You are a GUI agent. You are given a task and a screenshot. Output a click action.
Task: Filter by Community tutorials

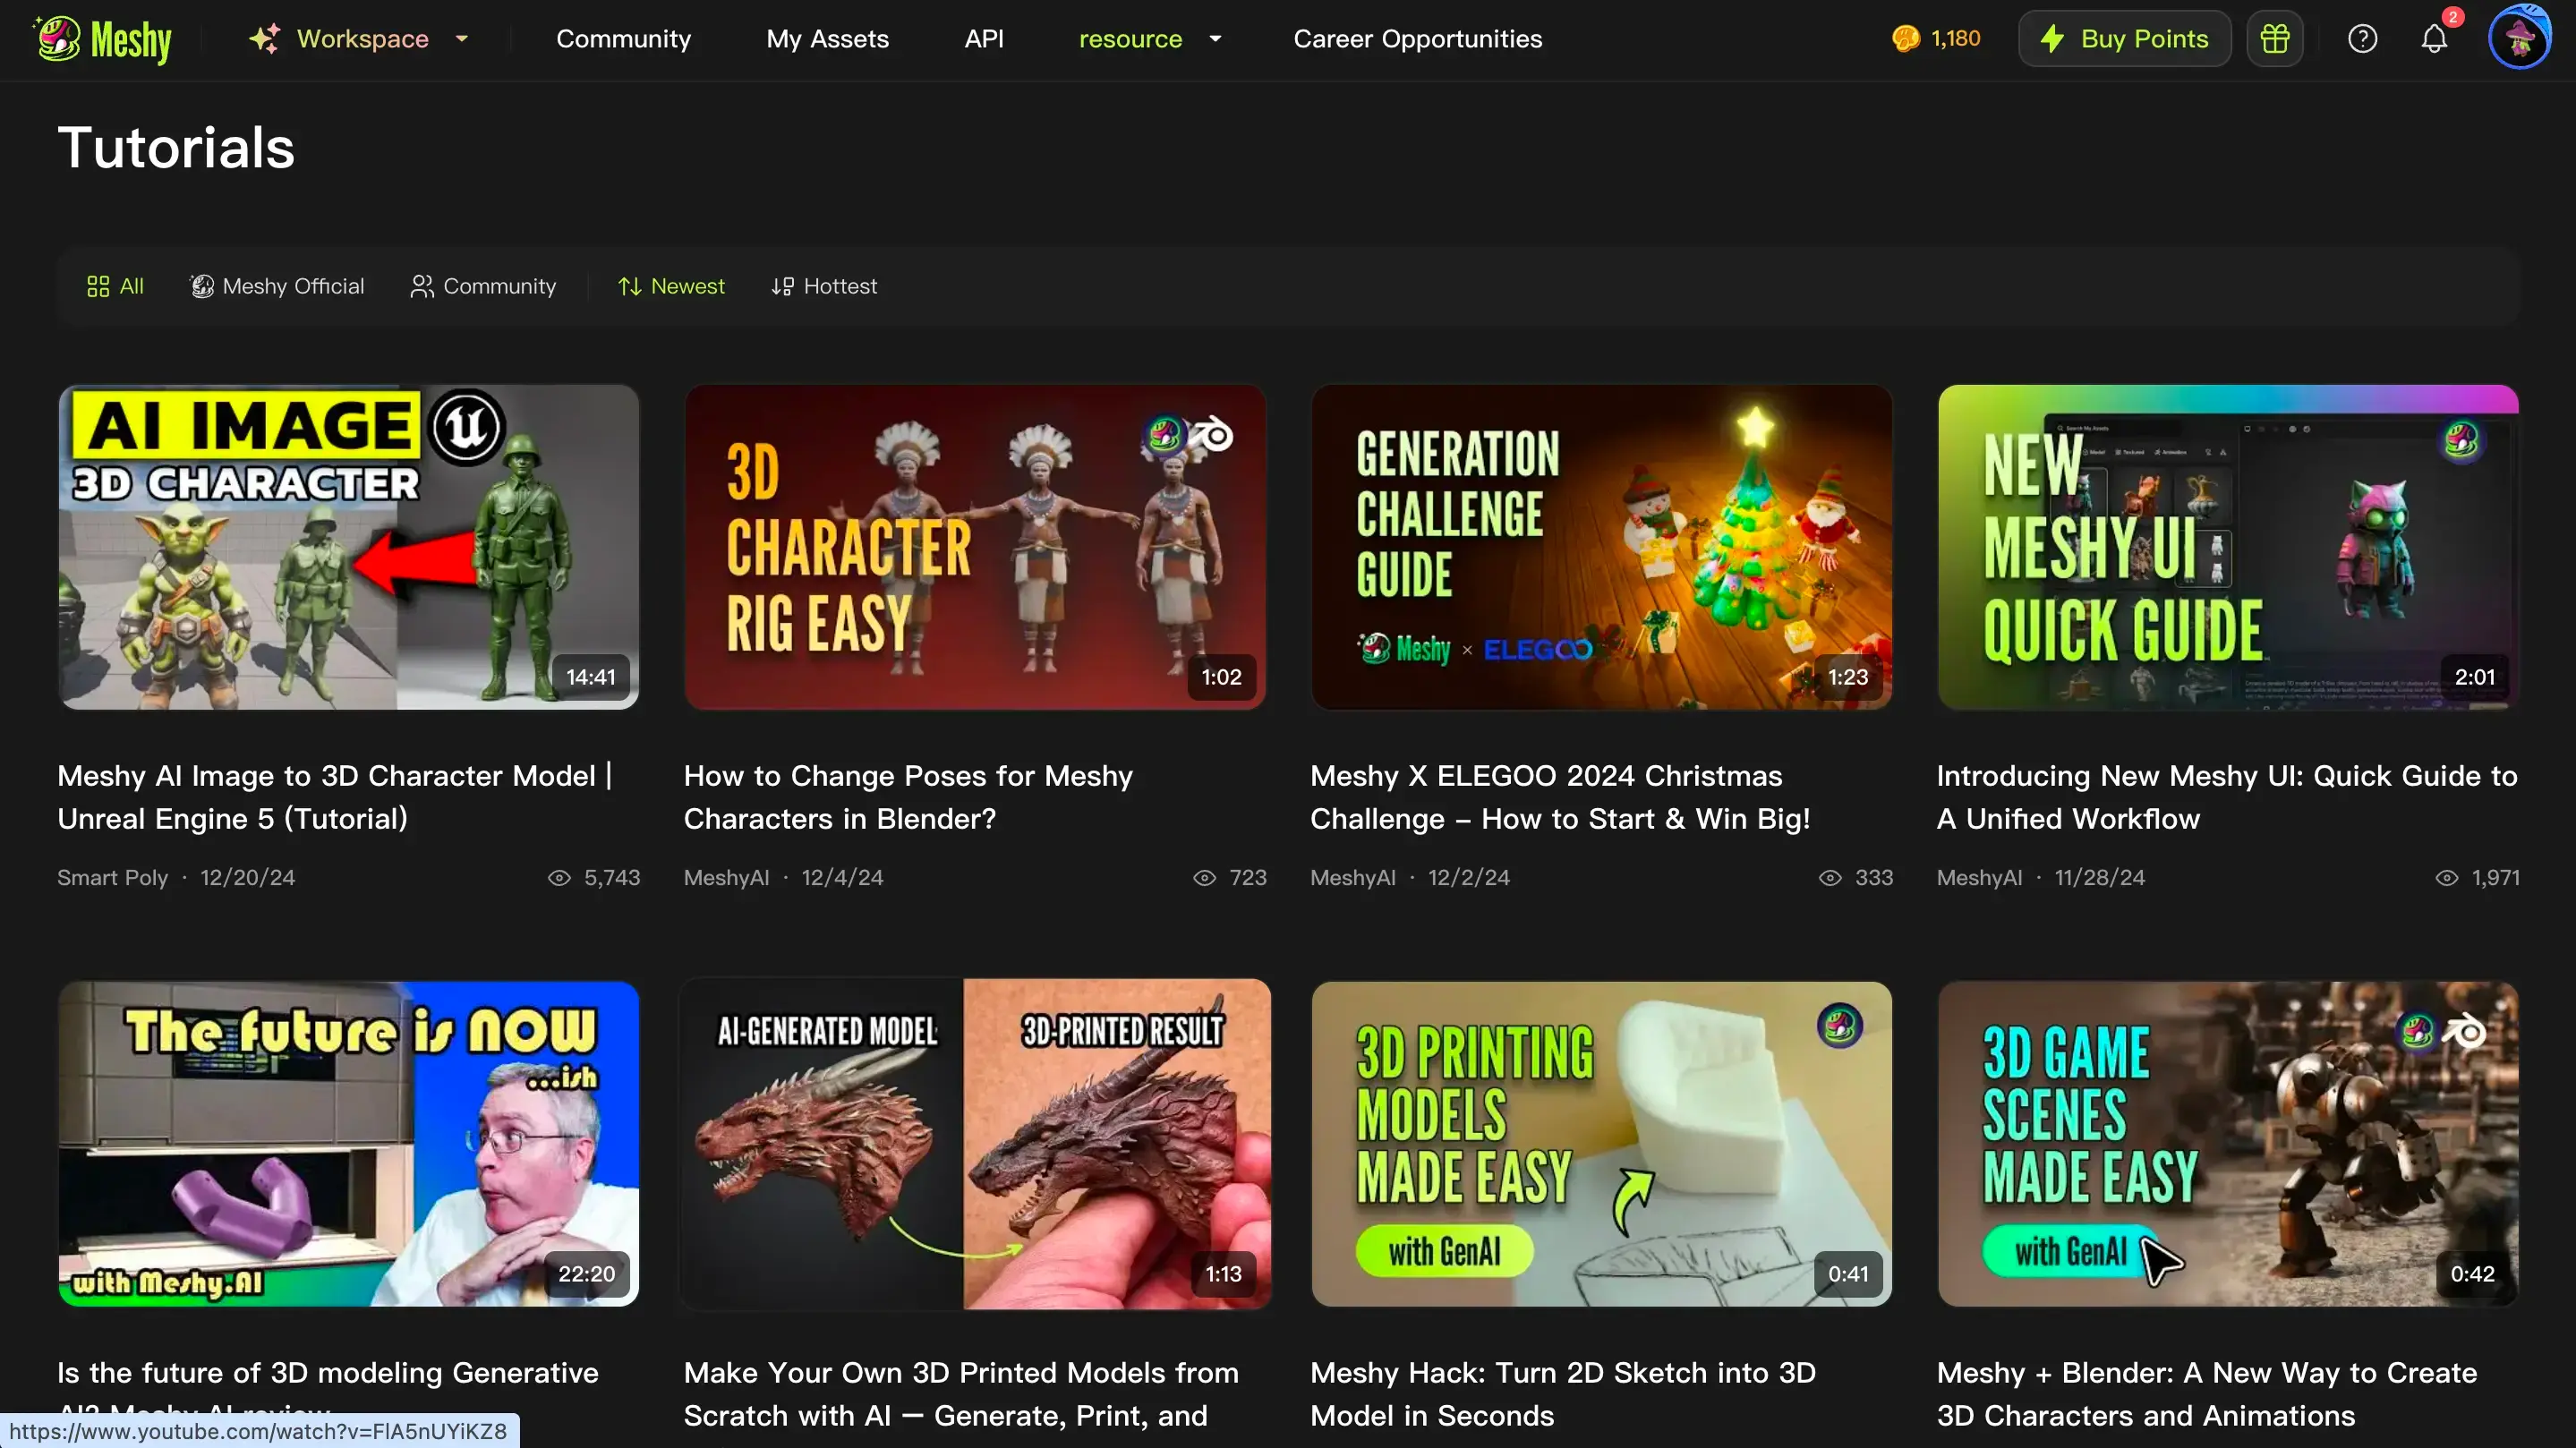pyautogui.click(x=483, y=286)
